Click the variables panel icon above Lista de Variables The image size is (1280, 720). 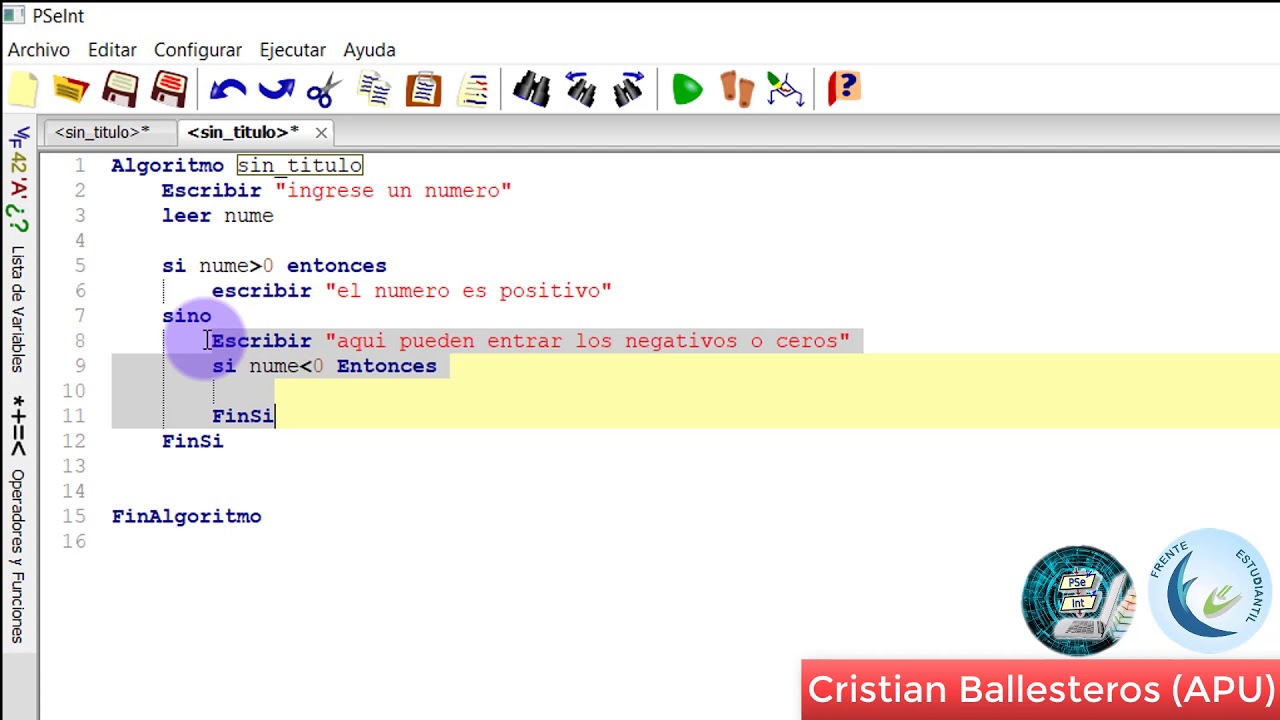pyautogui.click(x=18, y=178)
